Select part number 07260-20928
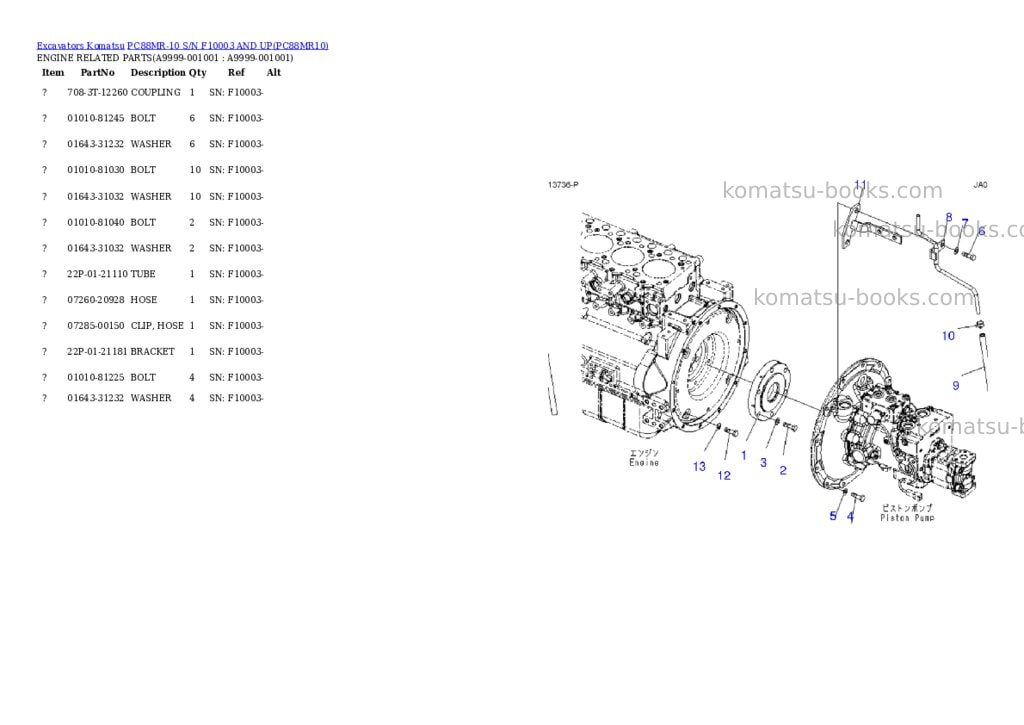Viewport: 1024px width, 725px height. click(95, 300)
